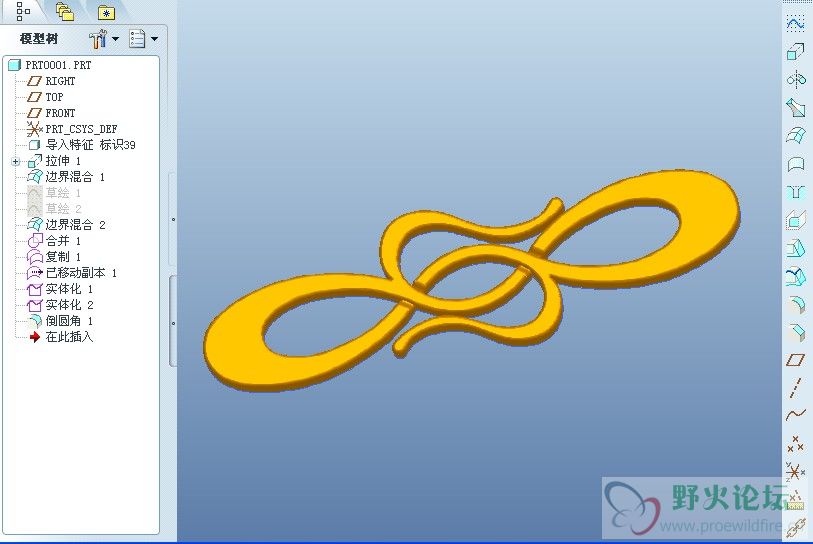Screen dimensions: 813x544
Task: Open the Favorites folder navigator tab
Action: tap(106, 13)
